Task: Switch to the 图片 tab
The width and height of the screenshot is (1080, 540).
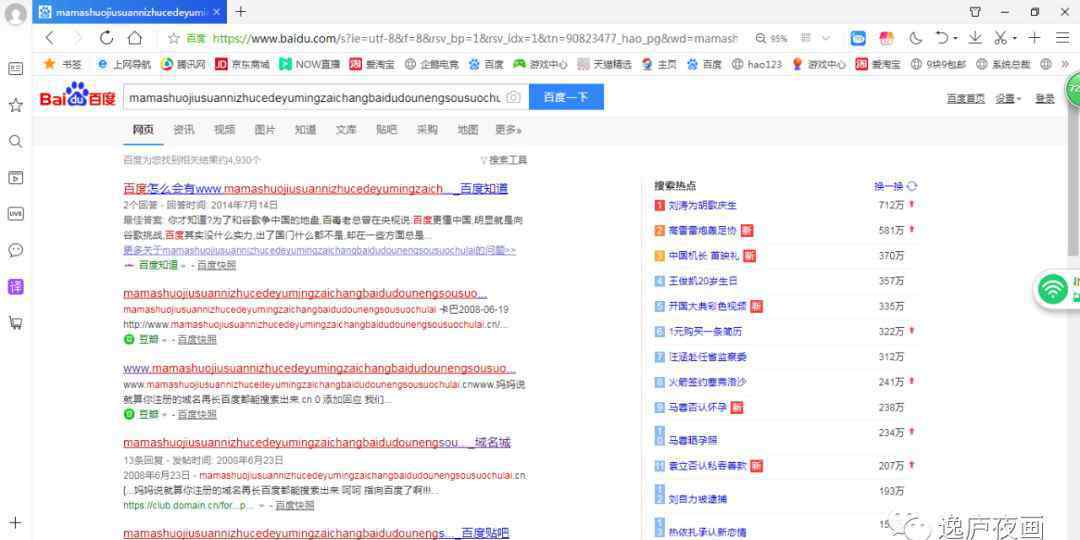Action: tap(265, 129)
